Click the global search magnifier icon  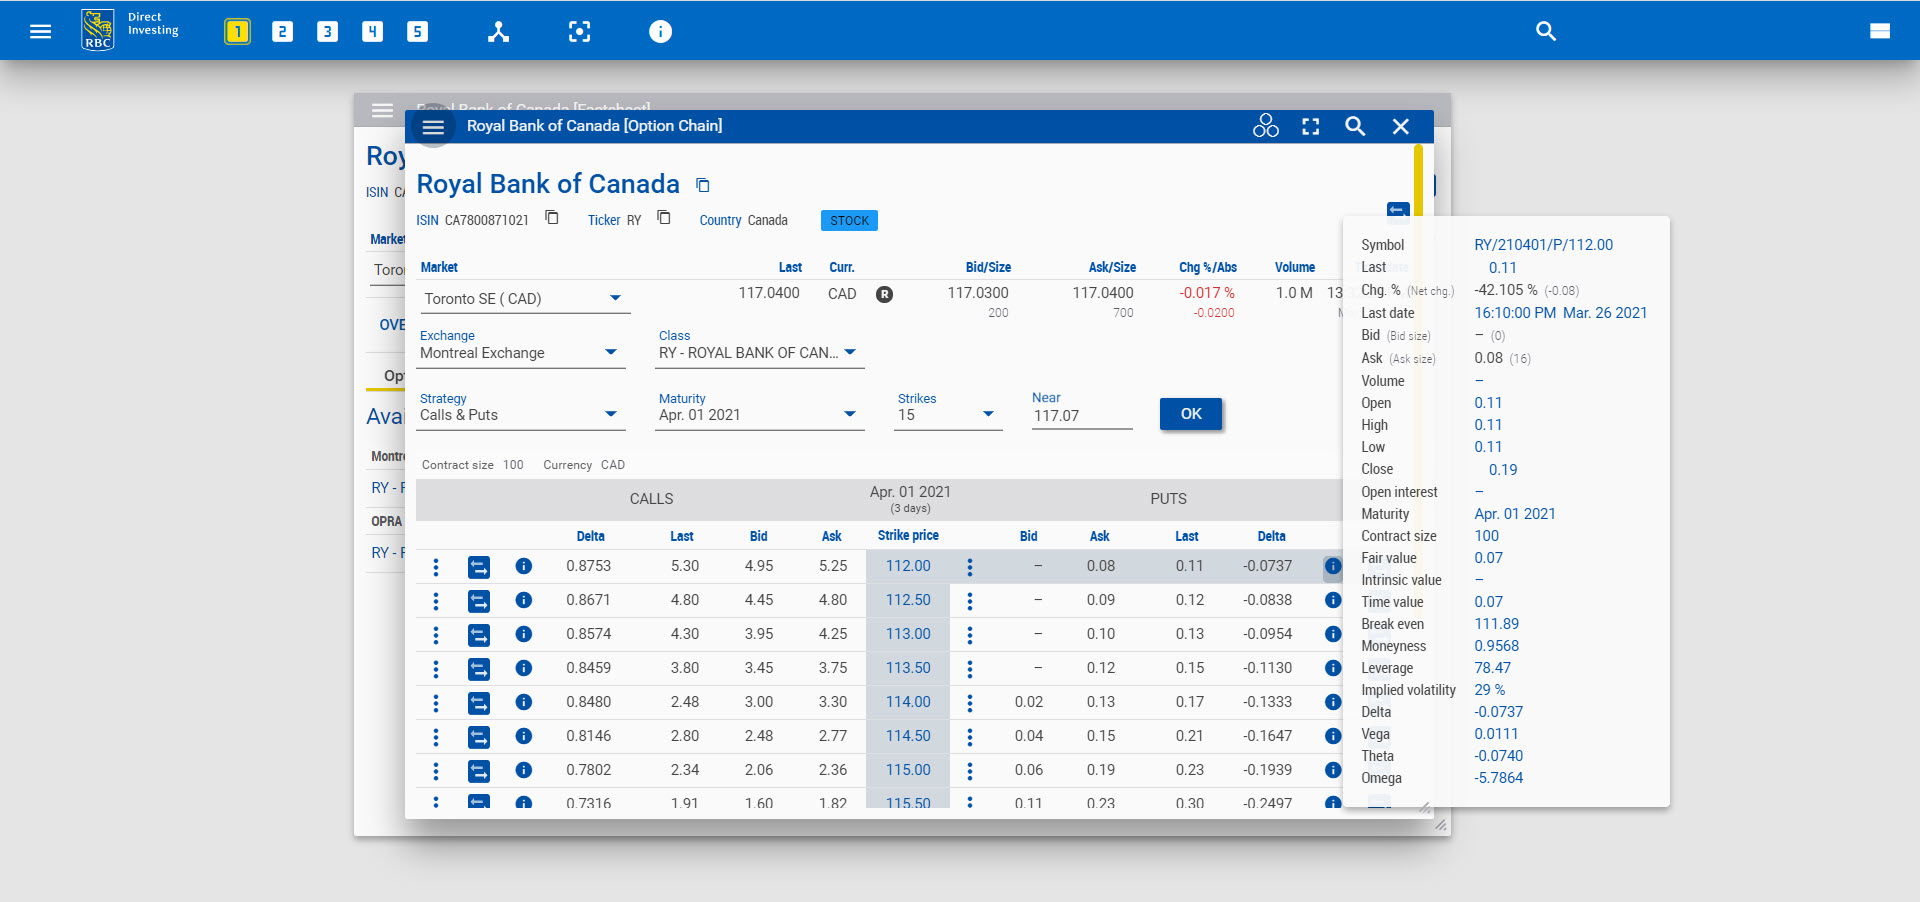[x=1545, y=31]
